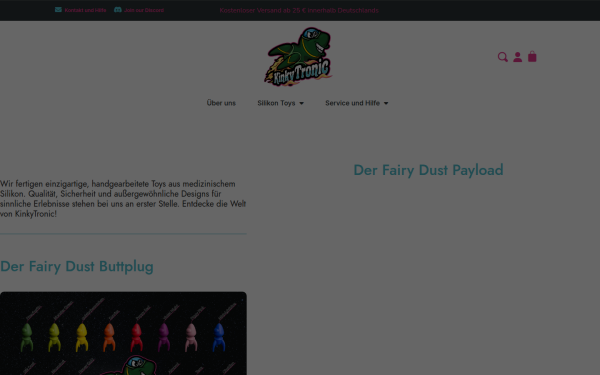Open the Kontakt und Hilfe link
600x375 pixels.
pos(85,10)
